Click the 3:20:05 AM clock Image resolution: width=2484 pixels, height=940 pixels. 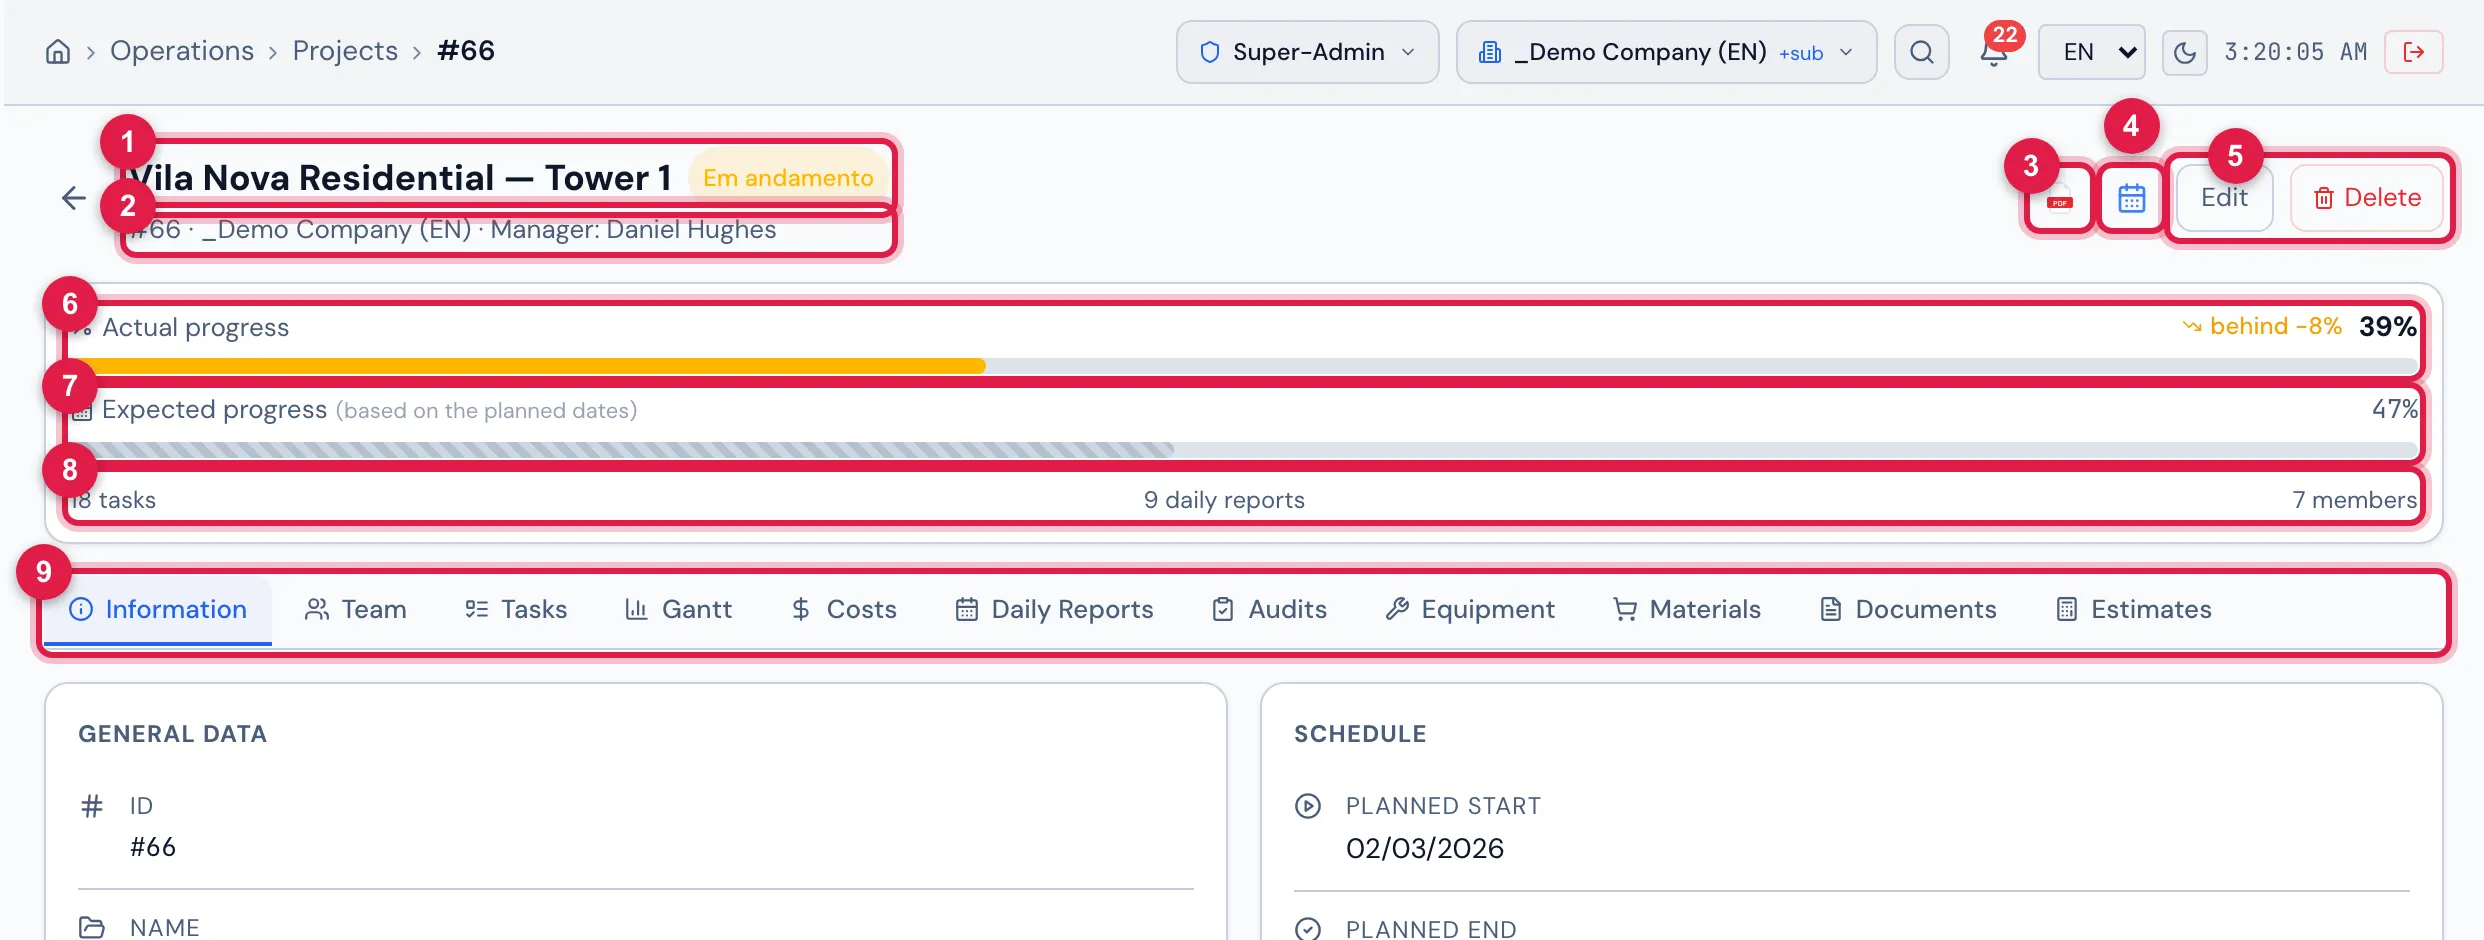[x=2295, y=52]
